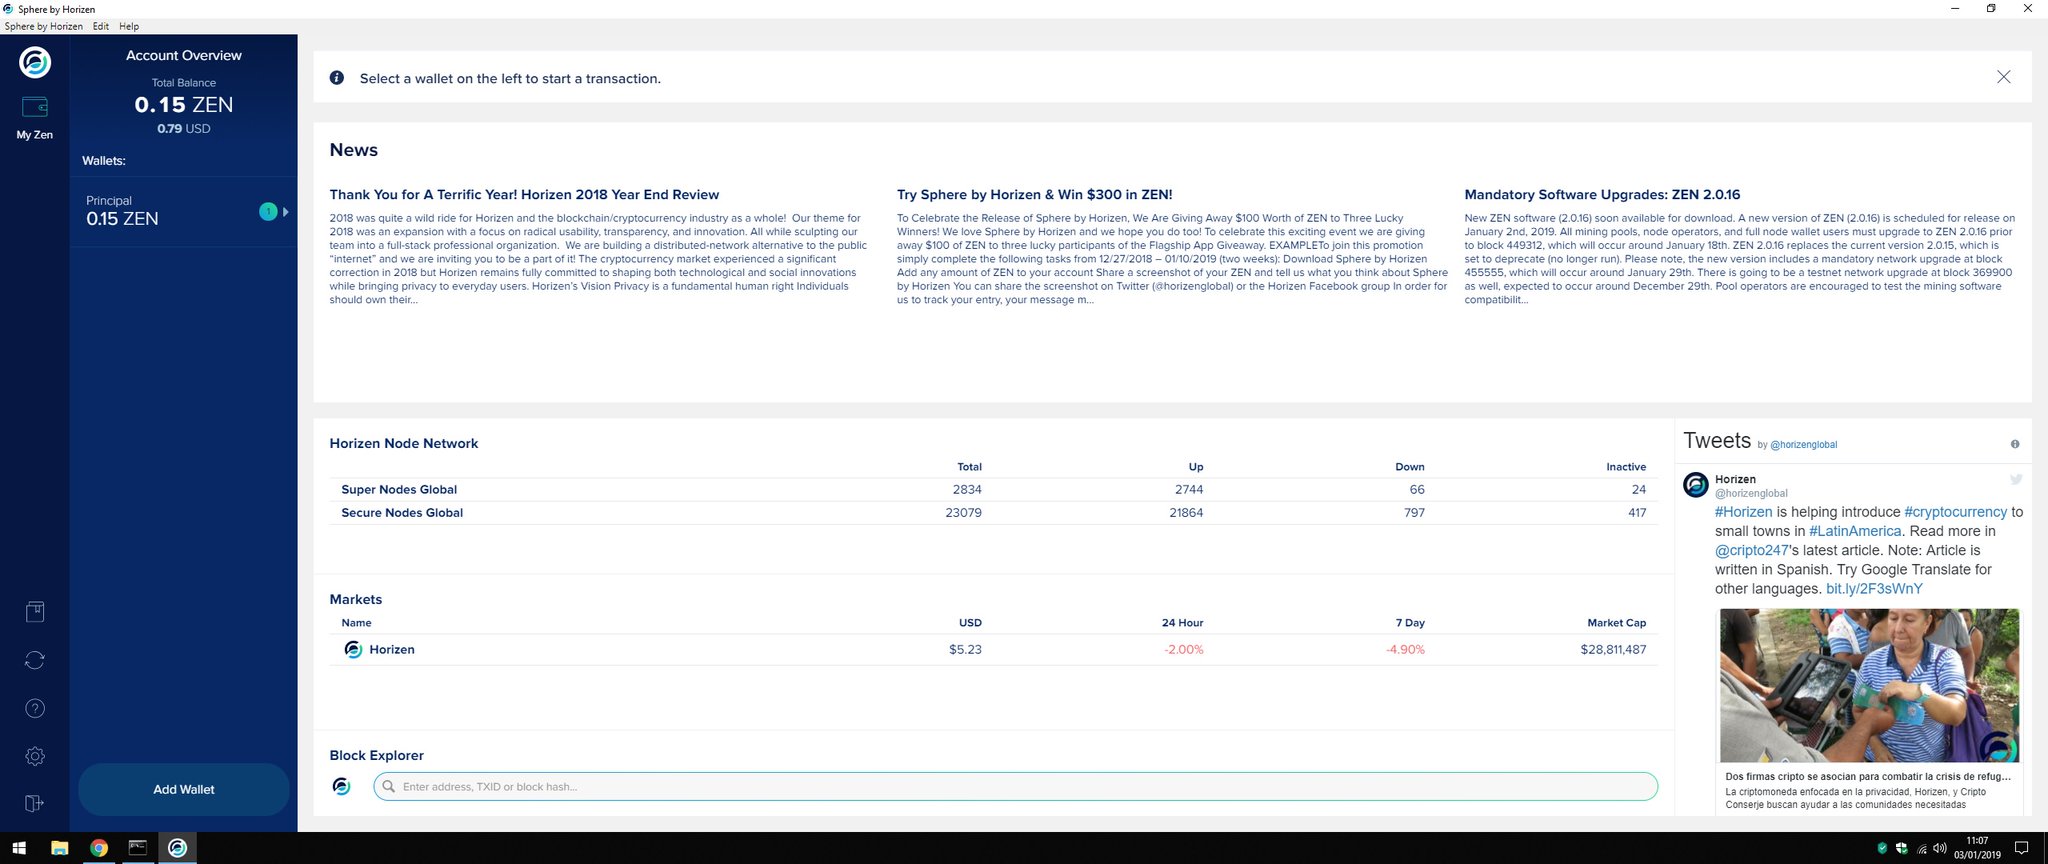Click the Sphere logo atop the sidebar
The width and height of the screenshot is (2048, 864).
coord(35,62)
